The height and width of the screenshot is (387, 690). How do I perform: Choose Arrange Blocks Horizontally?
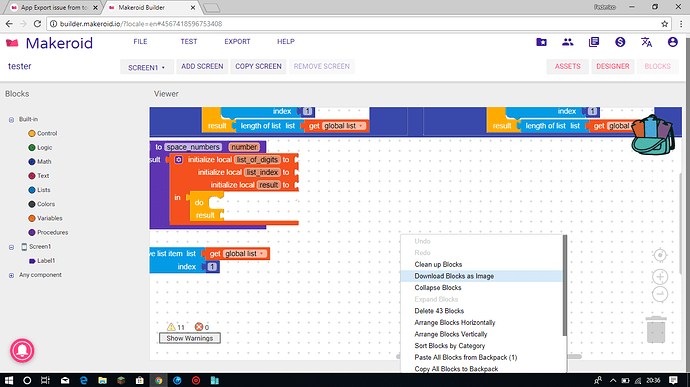[481, 322]
